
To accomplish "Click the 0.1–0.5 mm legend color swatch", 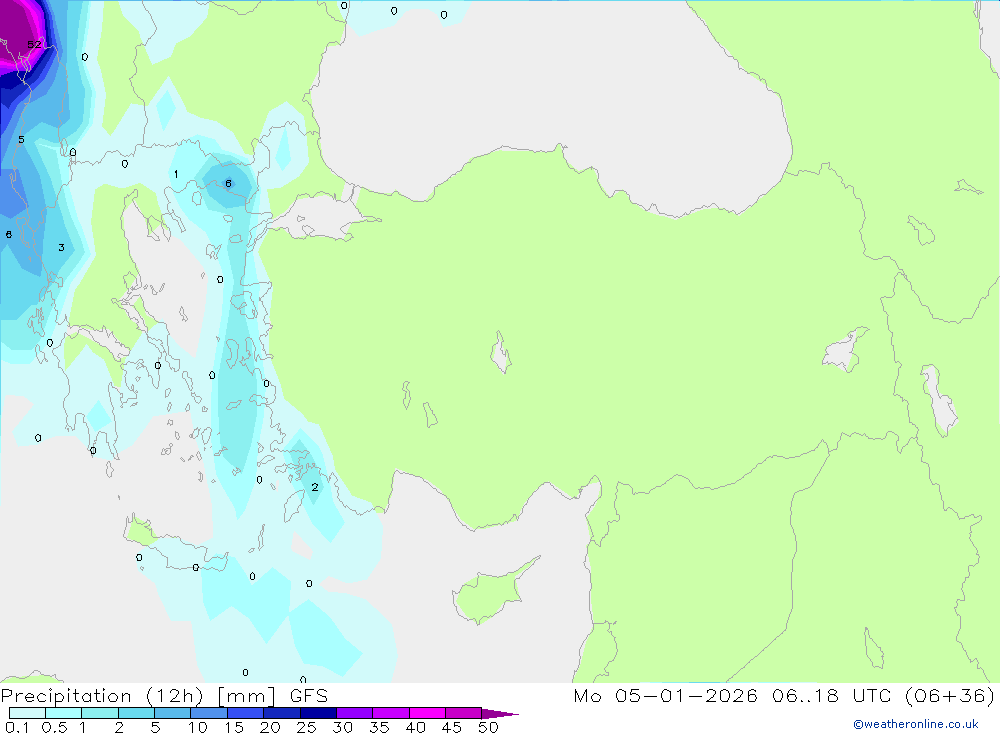I will click(27, 713).
